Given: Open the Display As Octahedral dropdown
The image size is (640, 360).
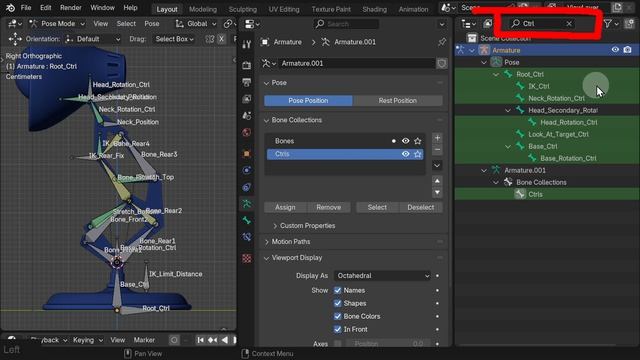Looking at the screenshot, I should (382, 276).
